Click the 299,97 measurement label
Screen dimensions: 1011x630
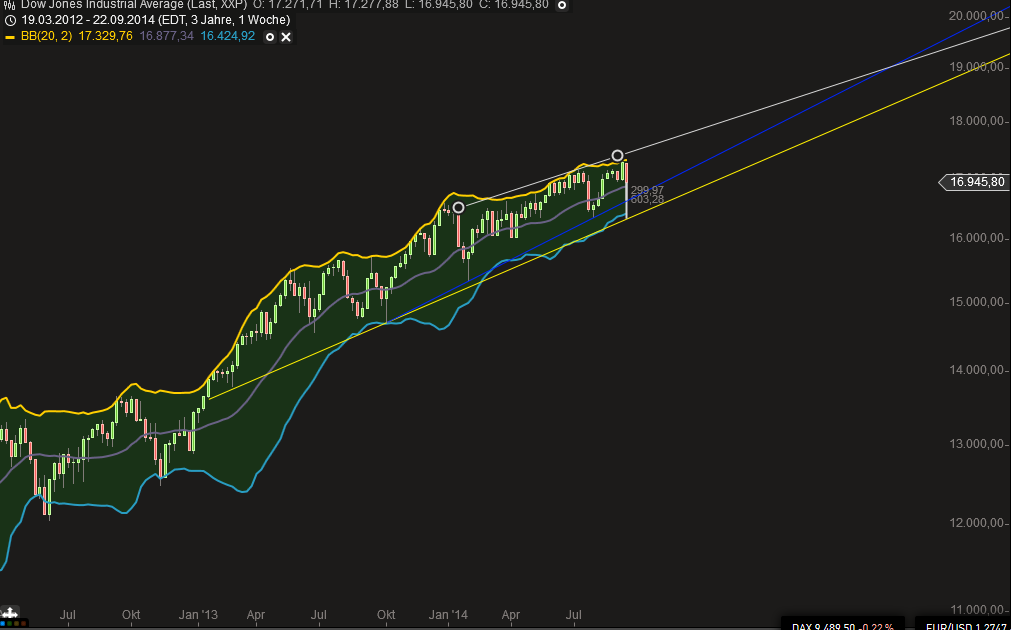[x=647, y=190]
